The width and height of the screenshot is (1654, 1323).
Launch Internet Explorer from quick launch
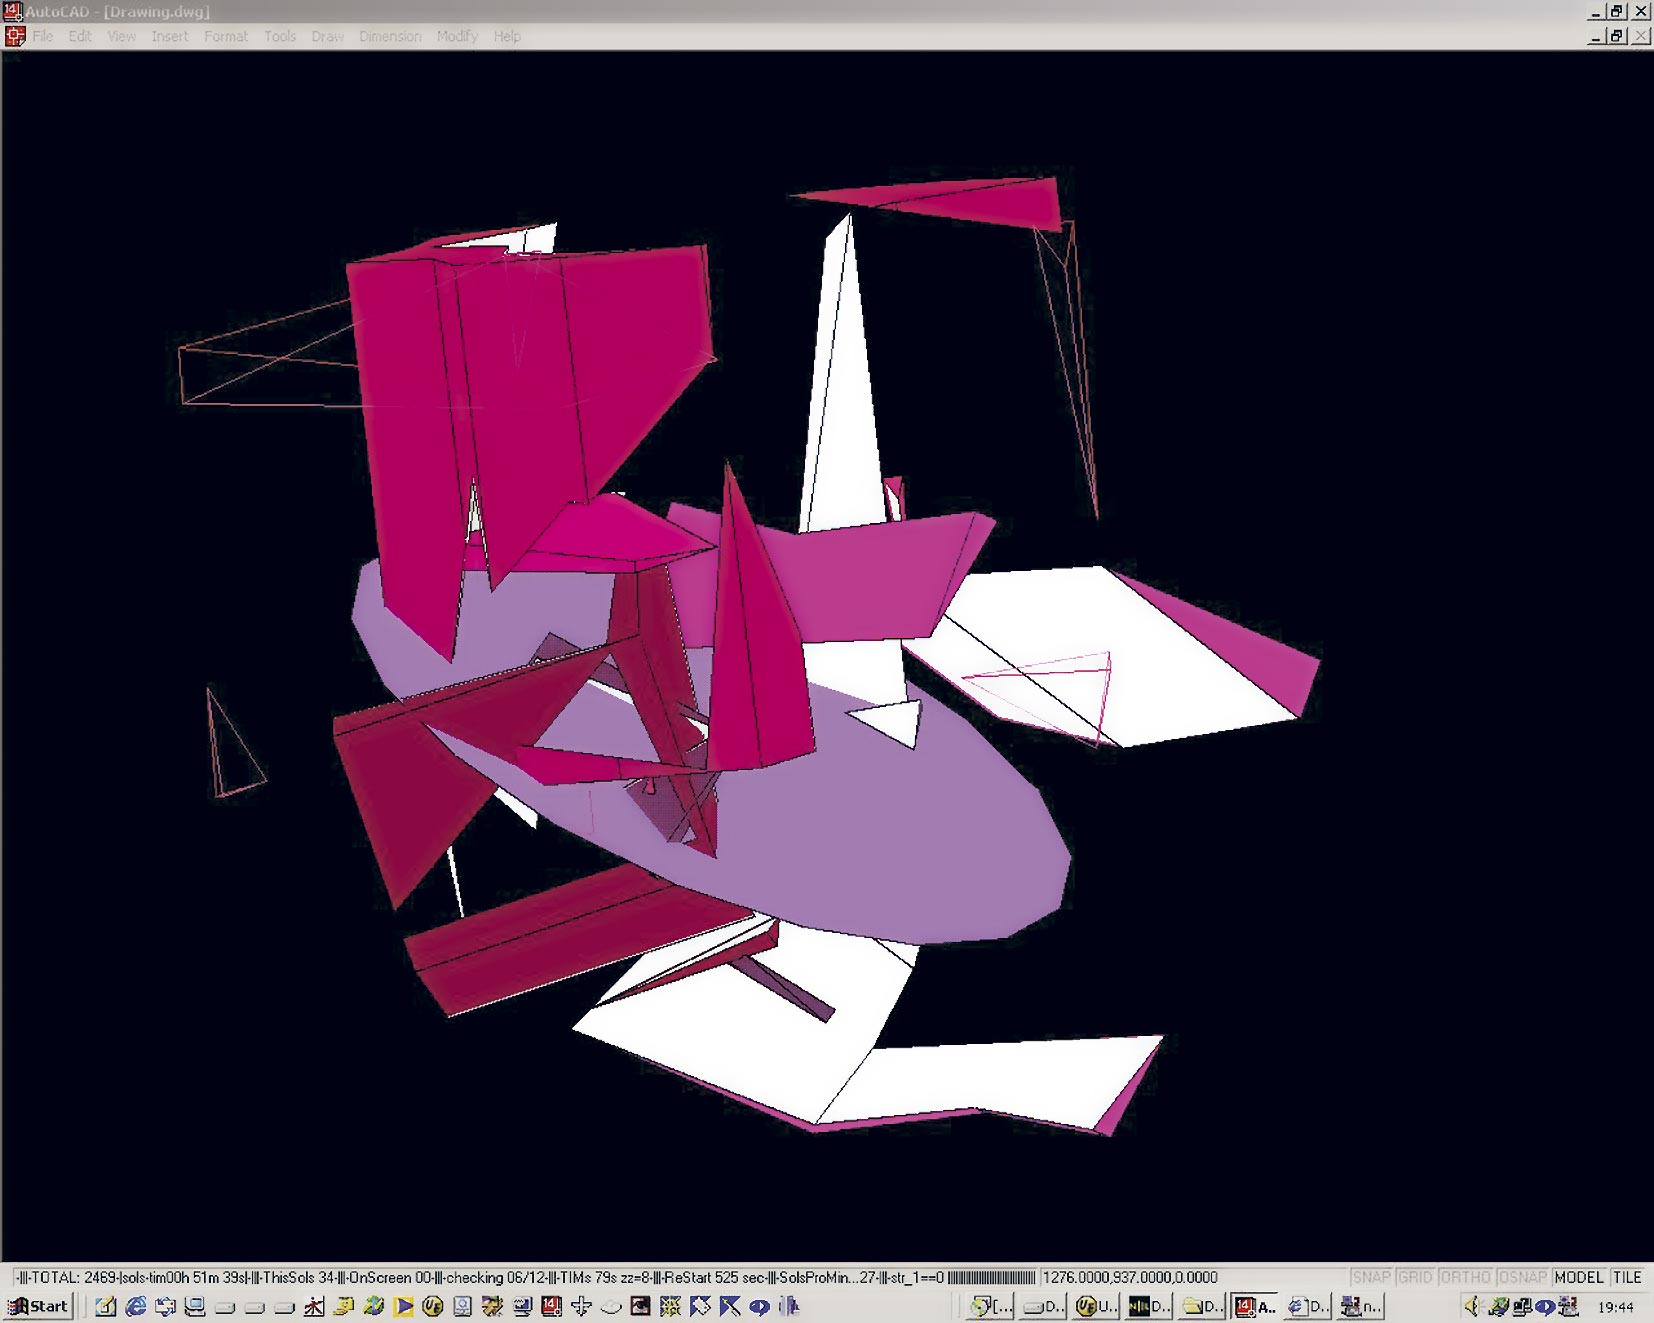(x=136, y=1306)
